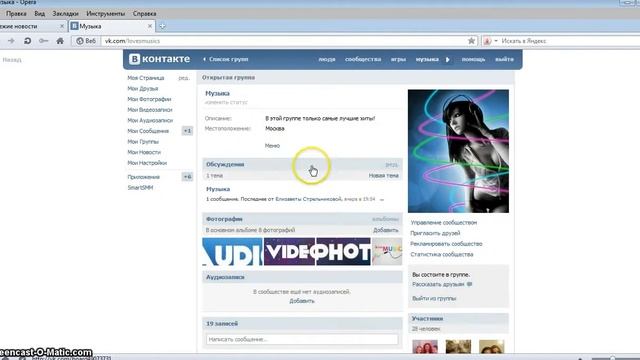Open Приложения in sidebar

click(x=144, y=177)
